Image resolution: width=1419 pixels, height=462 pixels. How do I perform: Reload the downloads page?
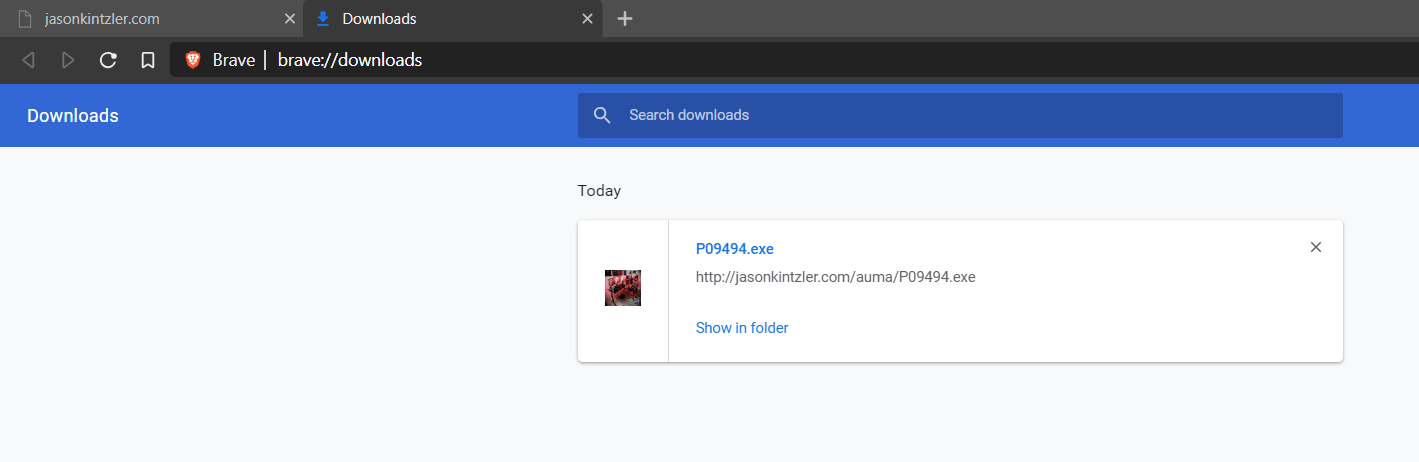(108, 60)
